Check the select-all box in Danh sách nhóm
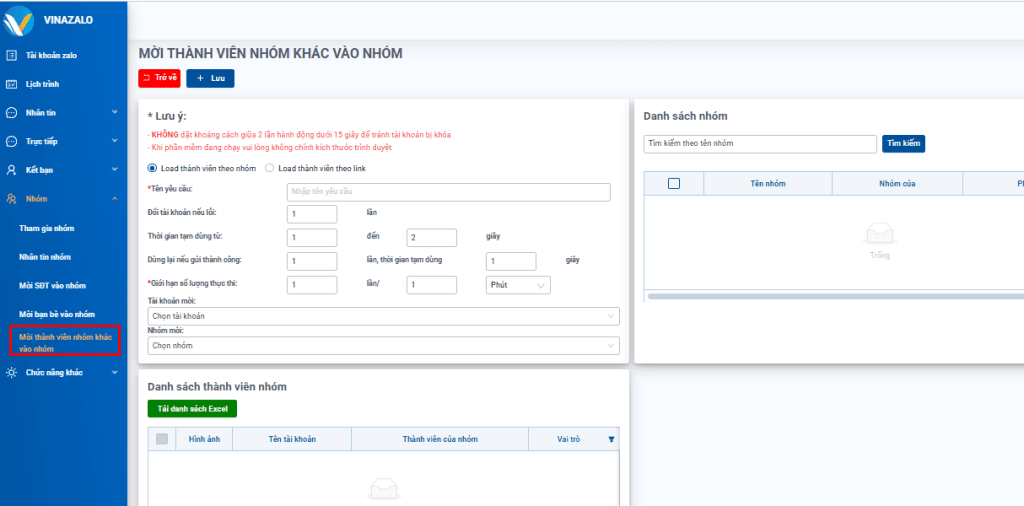Viewport: 1024px width, 506px height. pos(673,183)
